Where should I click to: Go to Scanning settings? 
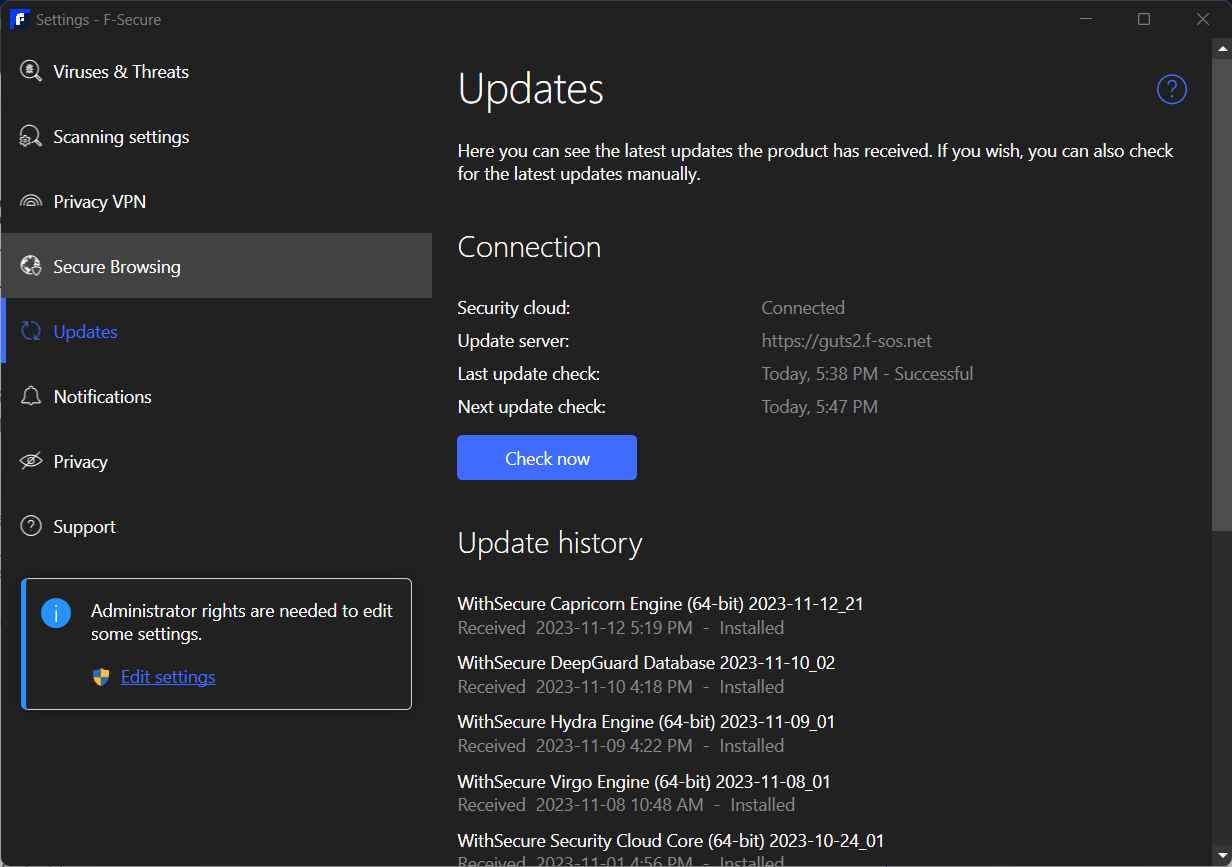(x=216, y=137)
